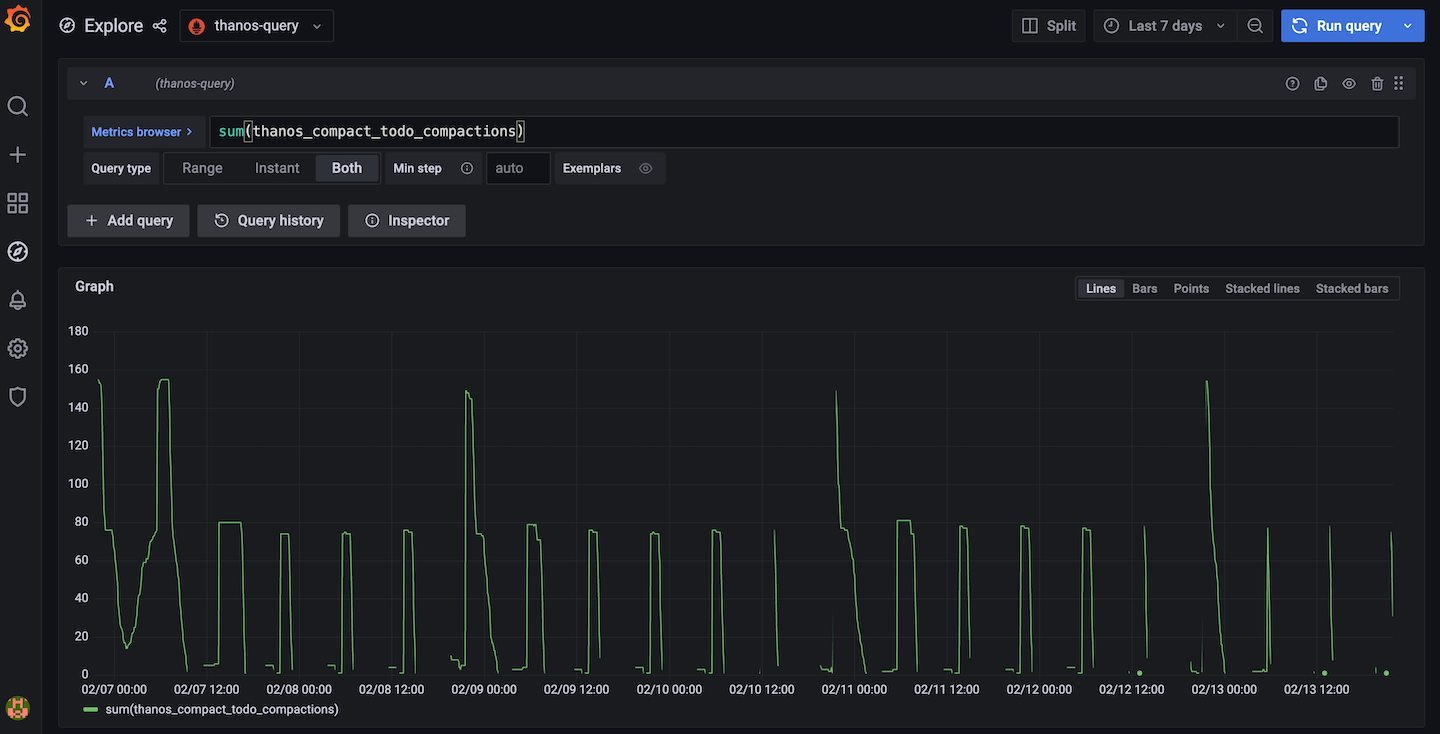The image size is (1440, 734).
Task: Toggle query A visibility eye icon
Action: click(x=1349, y=84)
